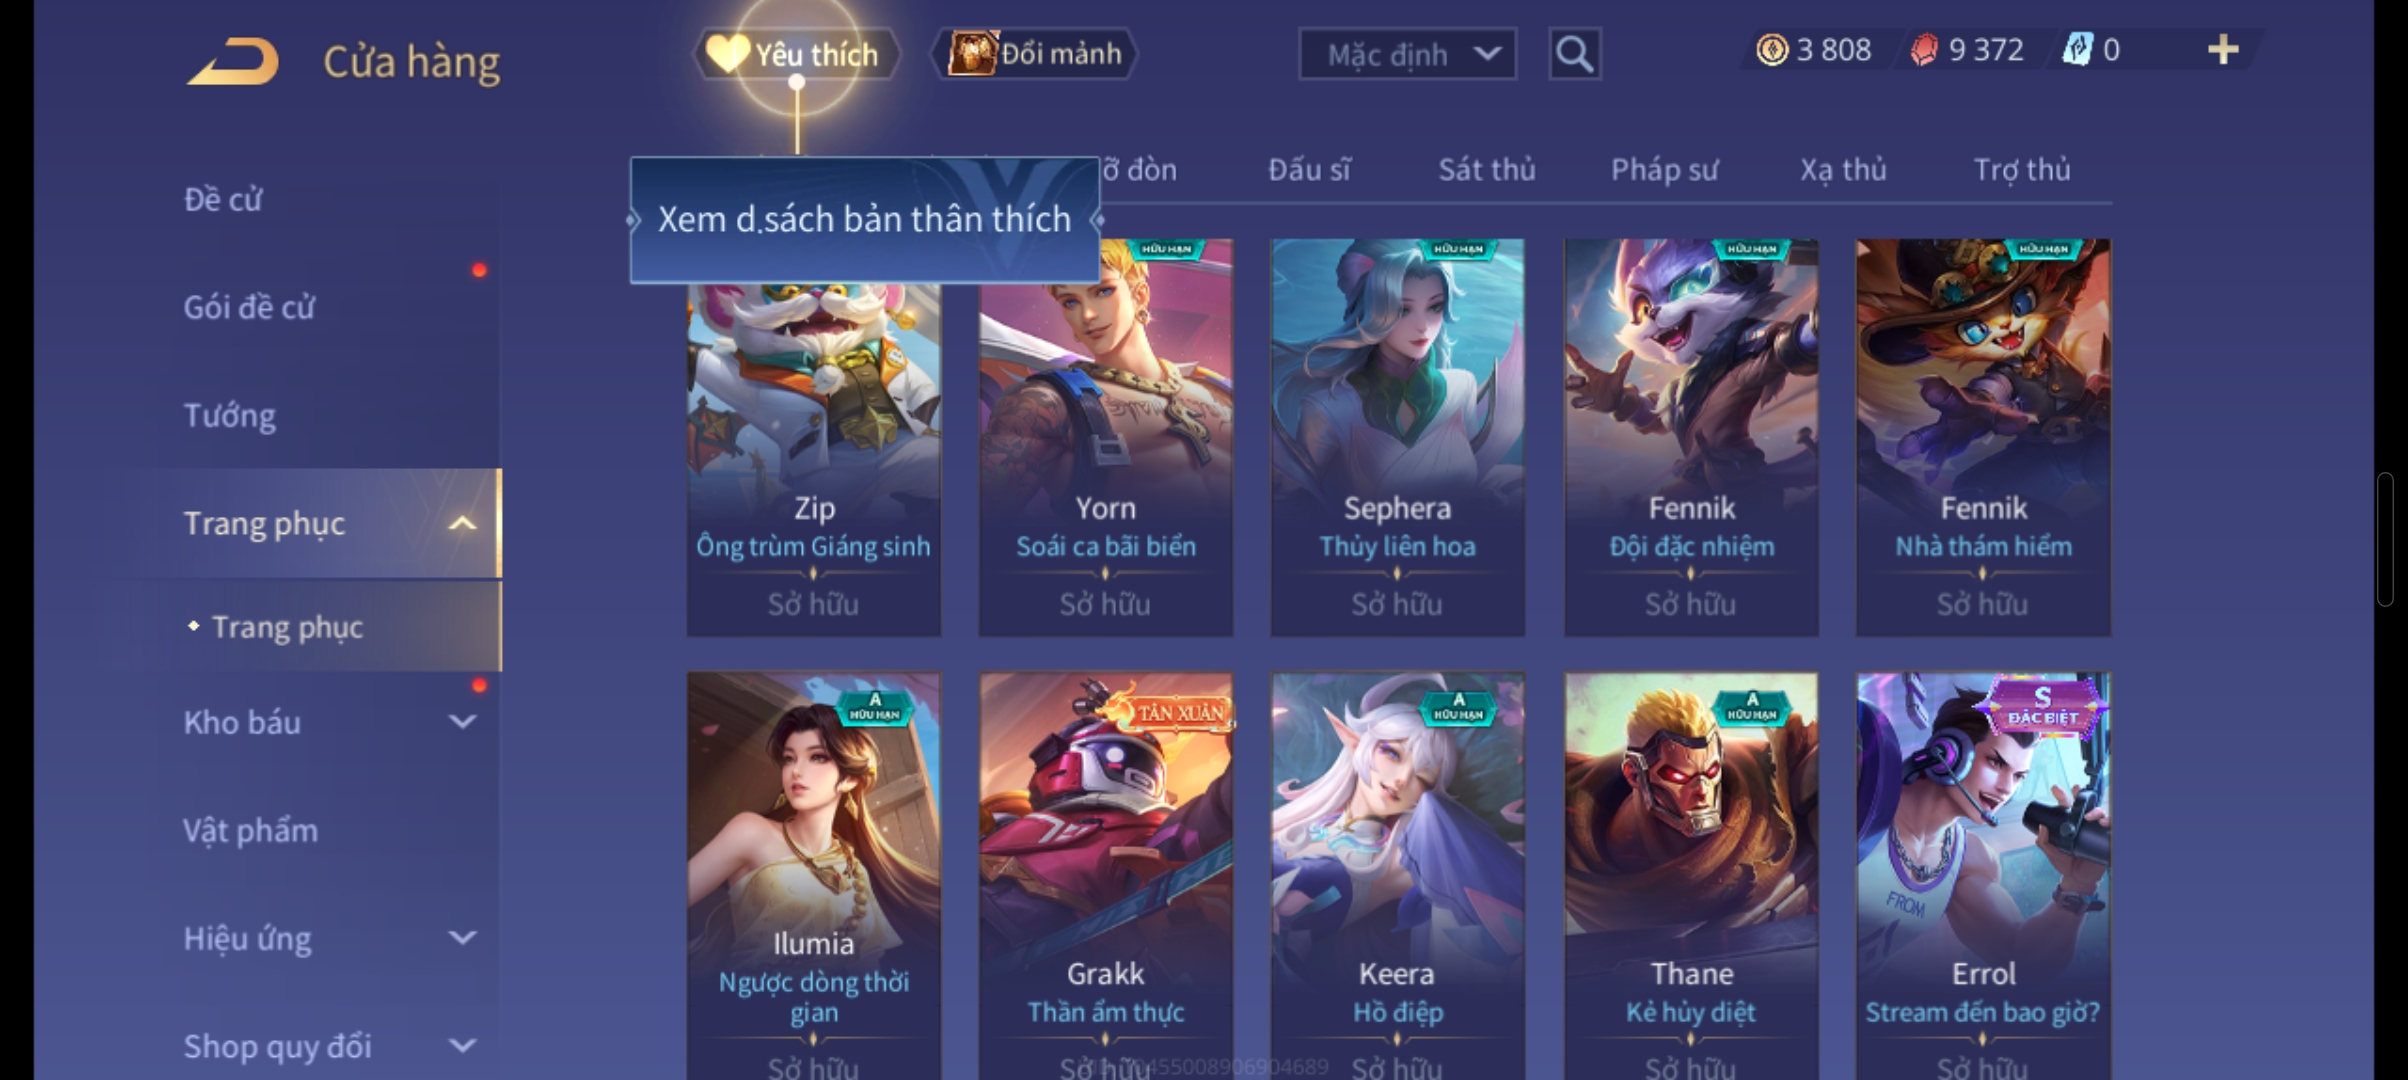
Task: Select the Sephera Thủy liên hoa skin card
Action: pos(1397,437)
